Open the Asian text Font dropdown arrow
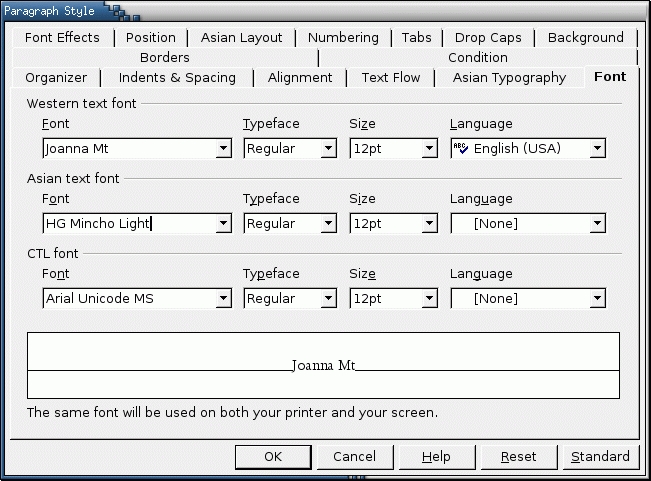This screenshot has width=651, height=481. (x=223, y=224)
